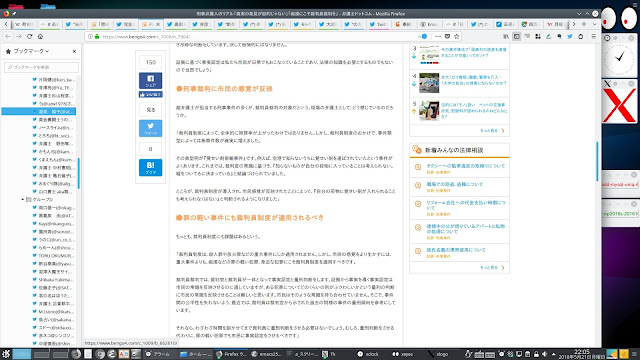Collapse the グループ bookmark folder
This screenshot has height=360, width=640.
point(22,200)
